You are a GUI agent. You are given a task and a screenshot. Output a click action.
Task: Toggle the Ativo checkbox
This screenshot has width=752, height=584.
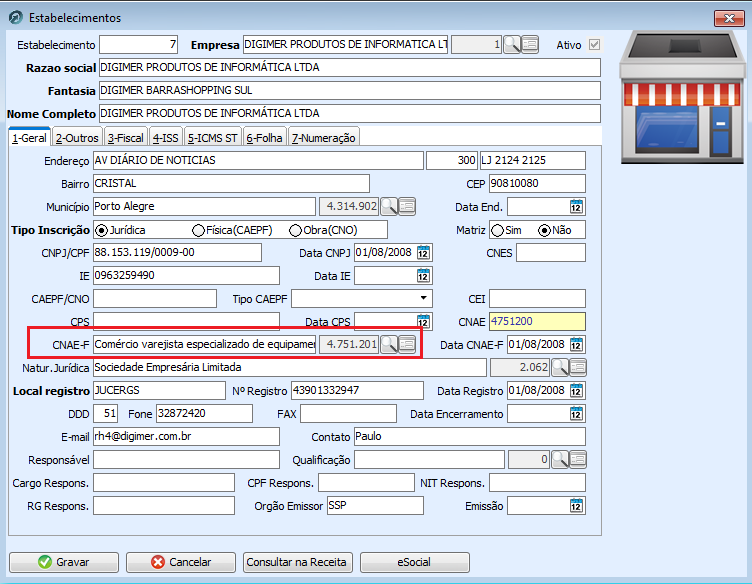pos(594,45)
